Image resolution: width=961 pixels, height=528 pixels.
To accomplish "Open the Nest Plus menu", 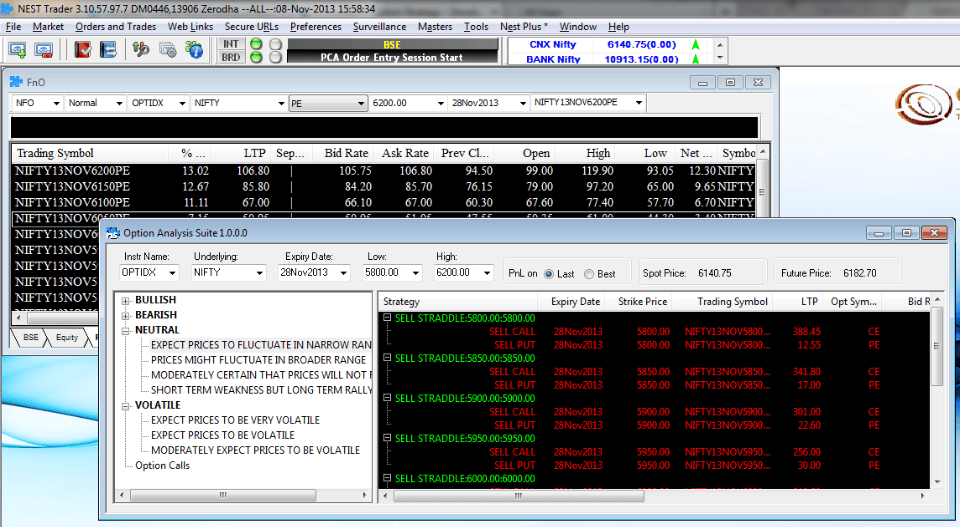I will (x=523, y=26).
